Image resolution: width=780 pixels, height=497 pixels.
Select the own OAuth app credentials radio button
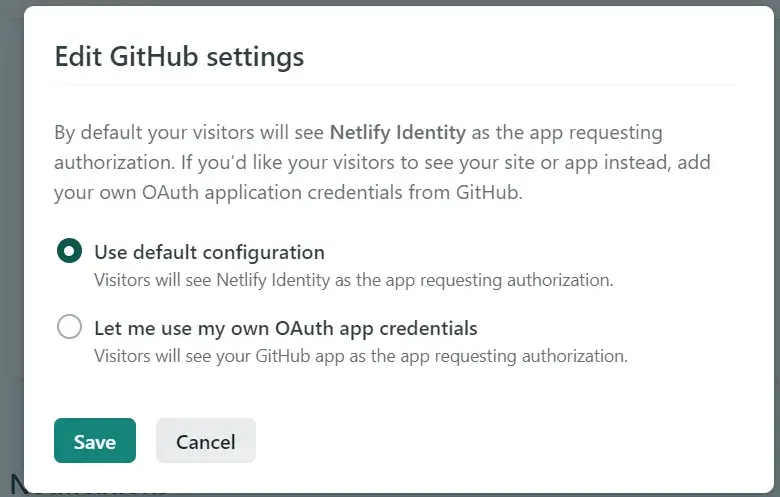coord(69,327)
